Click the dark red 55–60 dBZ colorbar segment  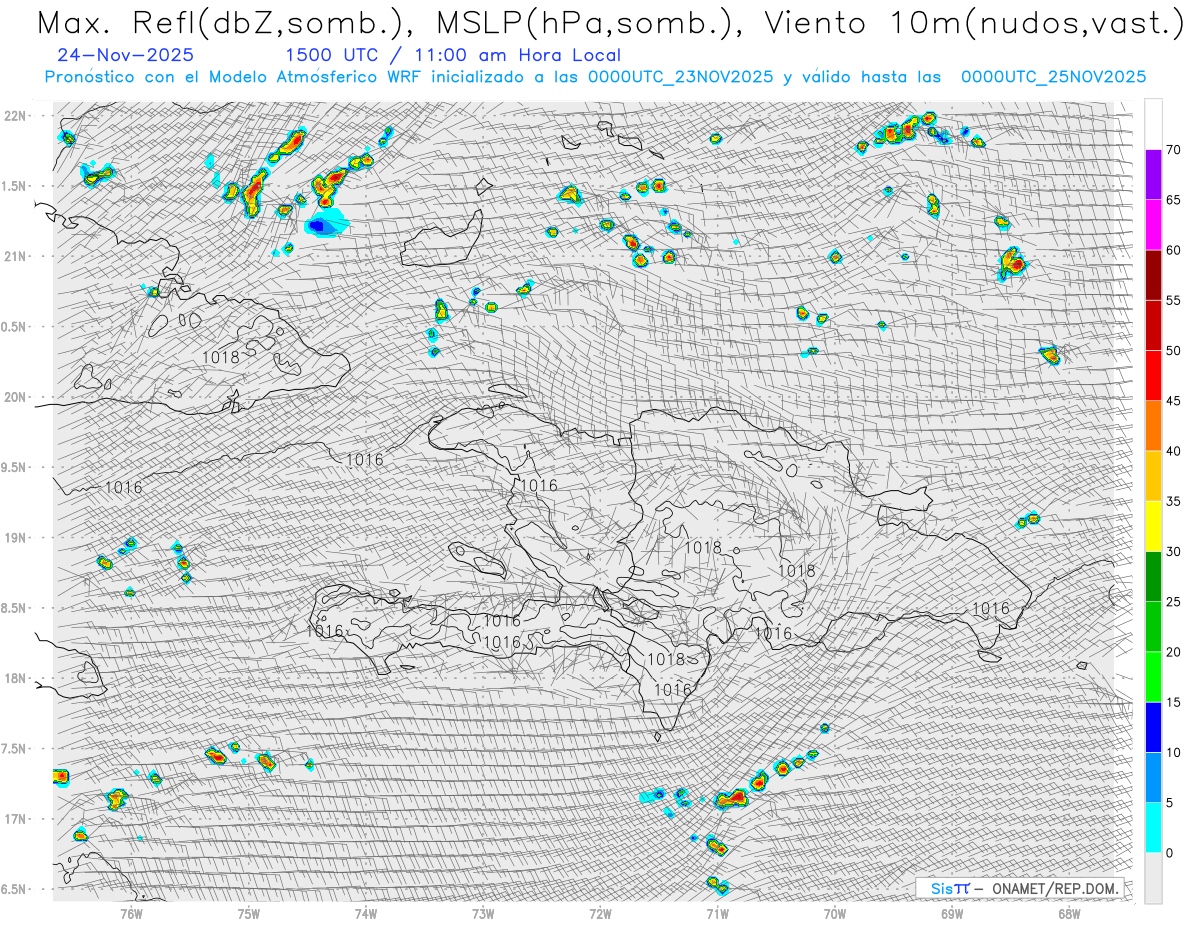tap(1153, 275)
